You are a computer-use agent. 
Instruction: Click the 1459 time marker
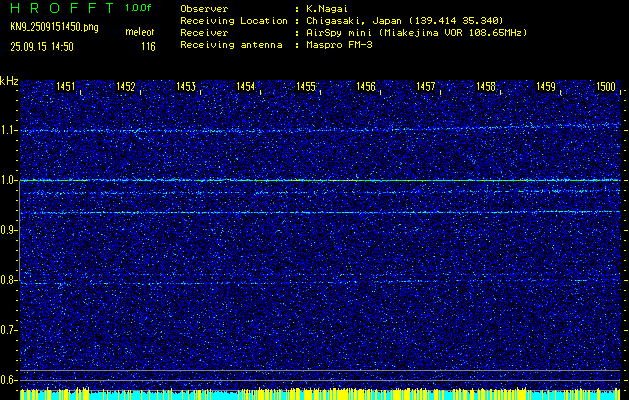pos(546,87)
